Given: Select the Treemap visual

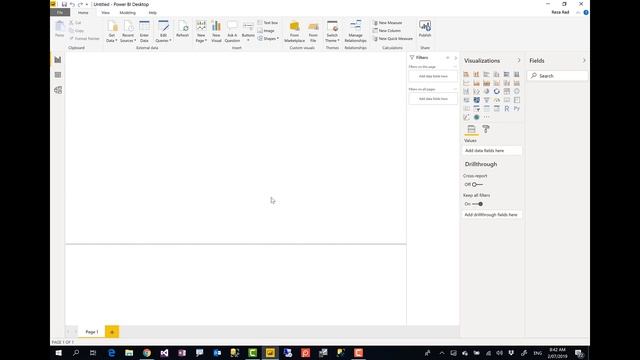Looking at the screenshot, I should point(507,91).
